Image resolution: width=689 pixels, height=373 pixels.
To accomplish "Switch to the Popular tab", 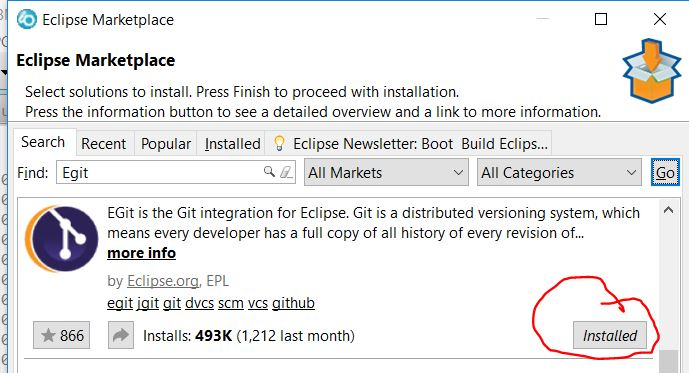I will 166,144.
